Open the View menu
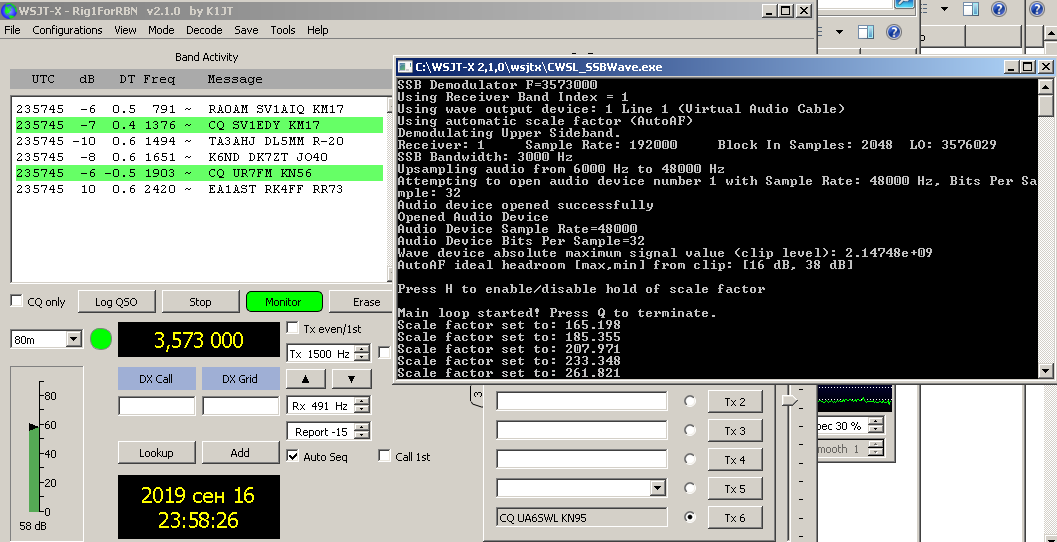Image resolution: width=1057 pixels, height=542 pixels. [125, 30]
